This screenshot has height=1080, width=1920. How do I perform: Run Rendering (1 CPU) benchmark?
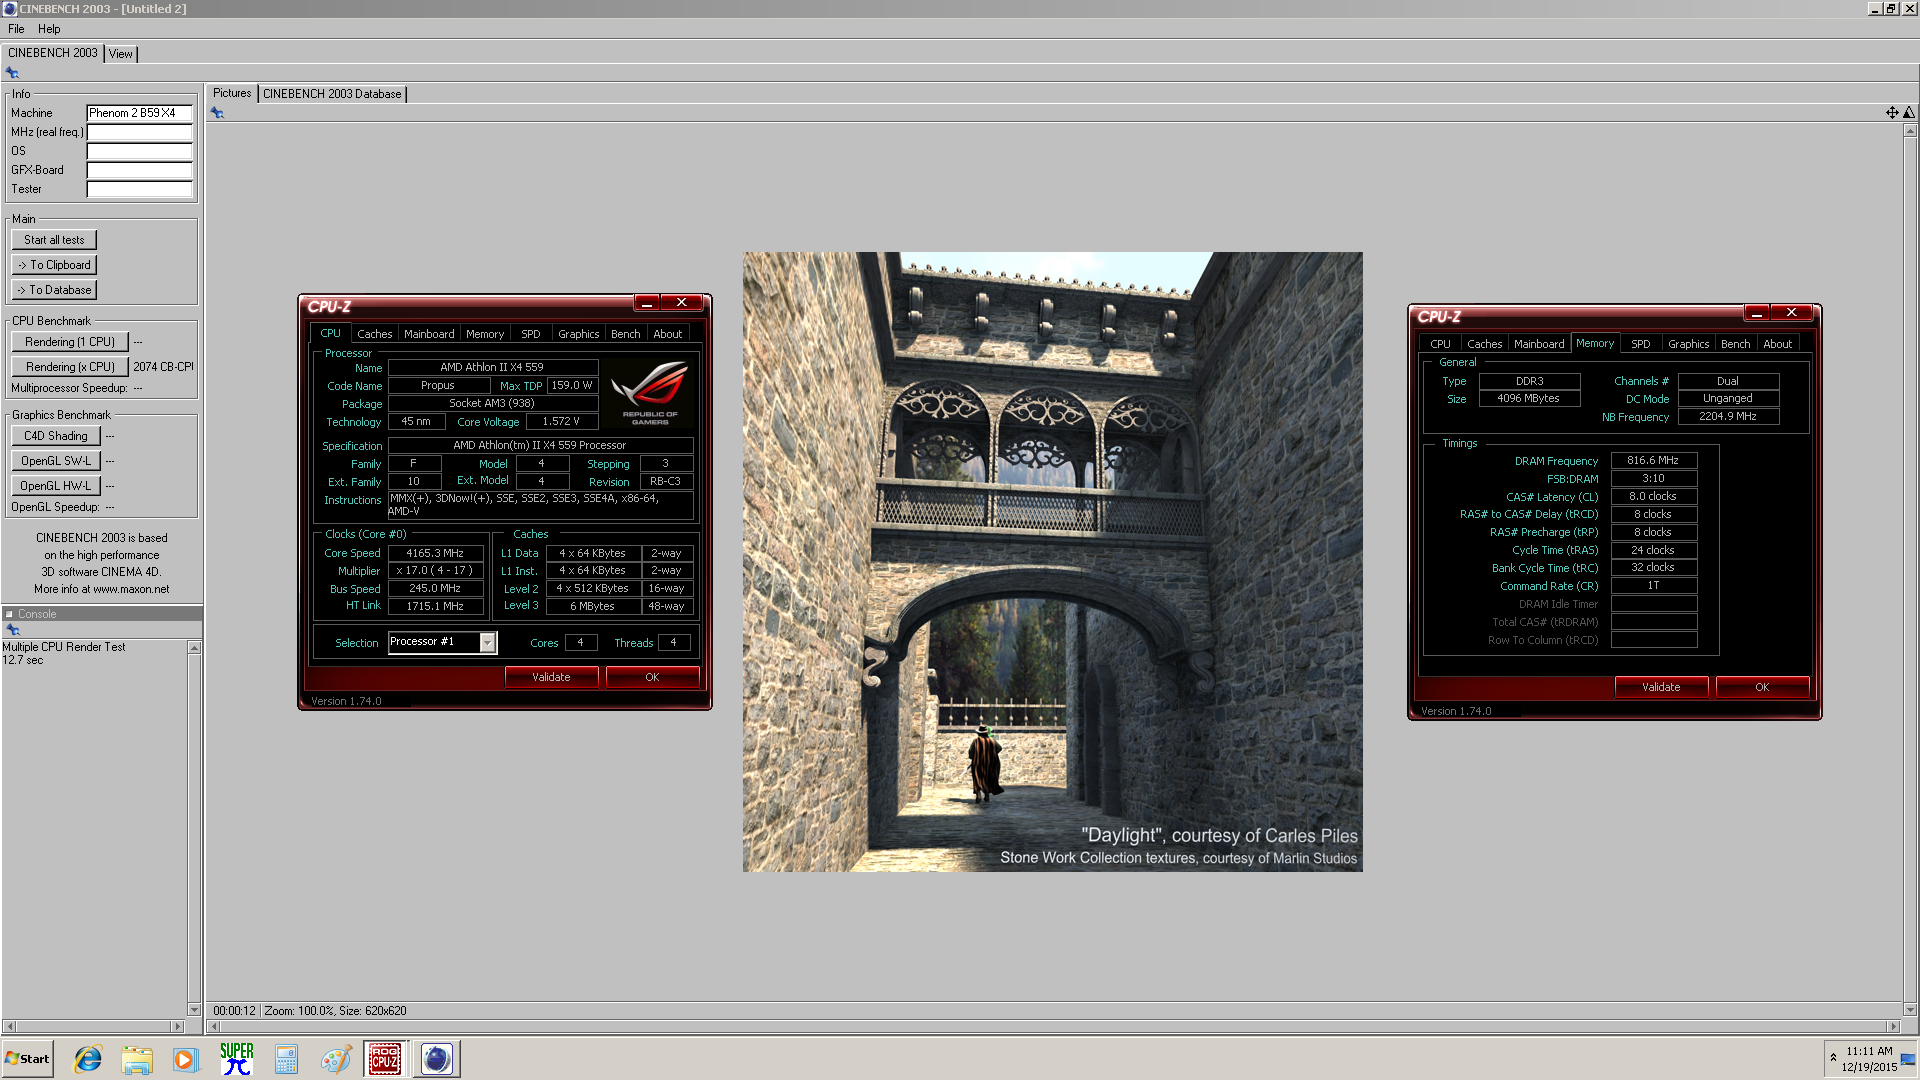tap(70, 342)
